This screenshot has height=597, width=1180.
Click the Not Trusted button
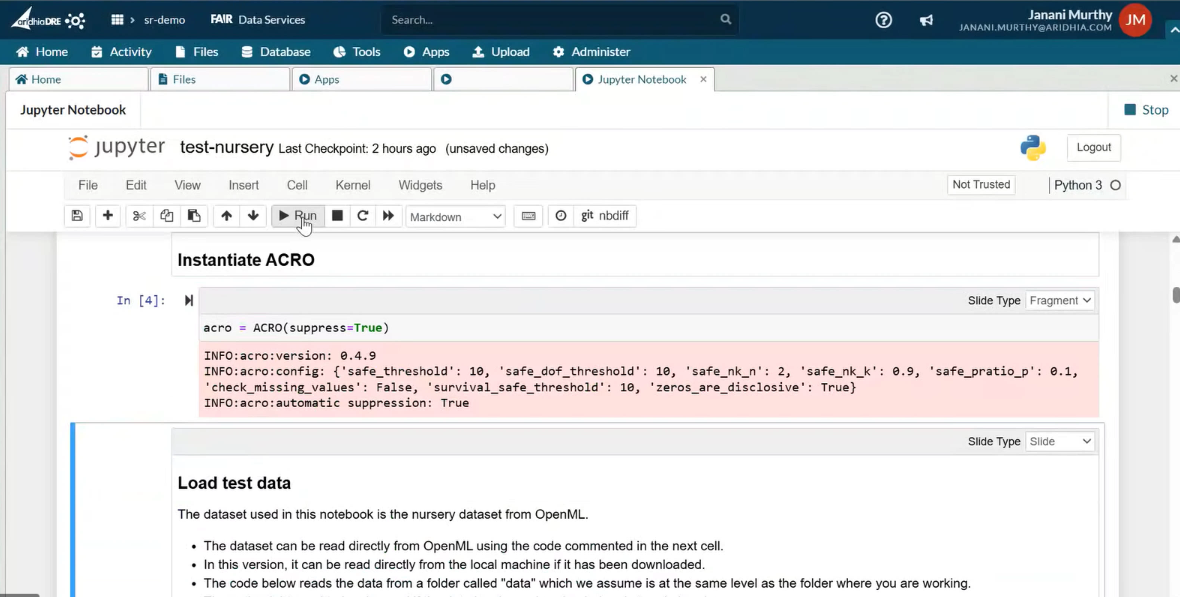coord(980,184)
